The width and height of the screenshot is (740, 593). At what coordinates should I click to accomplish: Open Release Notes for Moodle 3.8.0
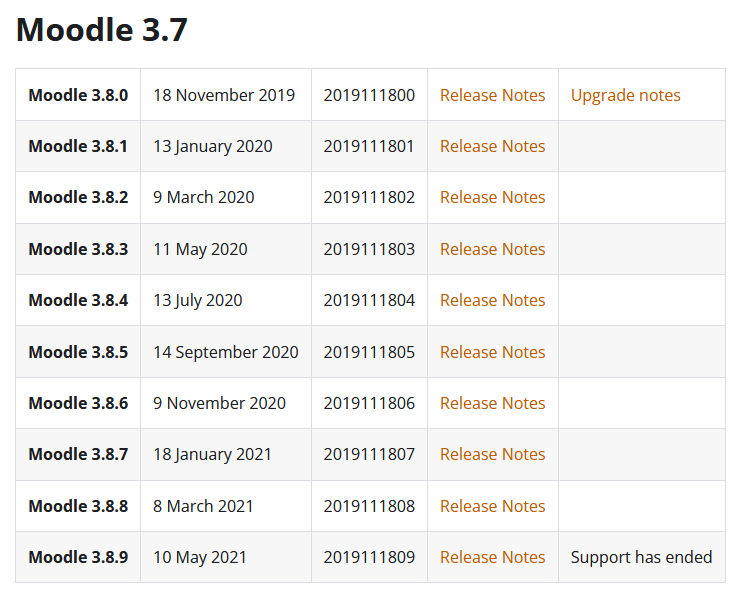(492, 95)
